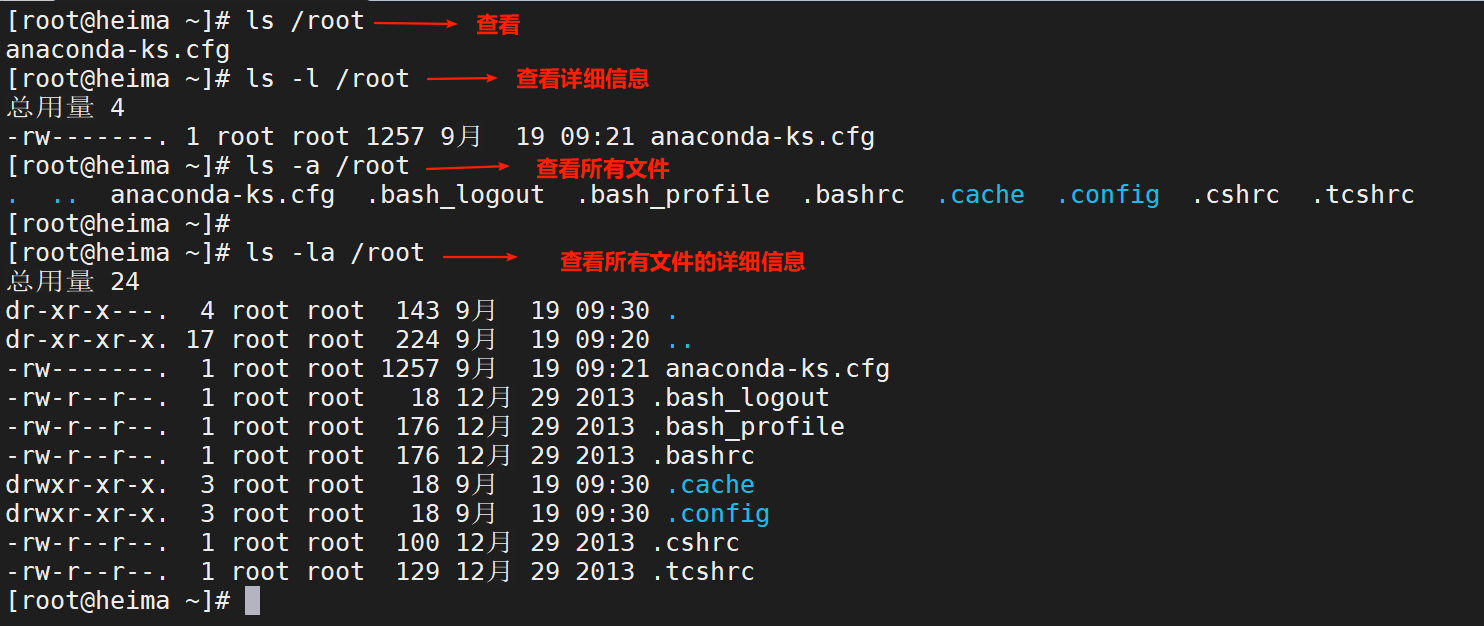Viewport: 1484px width, 626px height.
Task: Click anaconda-ks.cfg under the first ls command
Action: point(118,49)
